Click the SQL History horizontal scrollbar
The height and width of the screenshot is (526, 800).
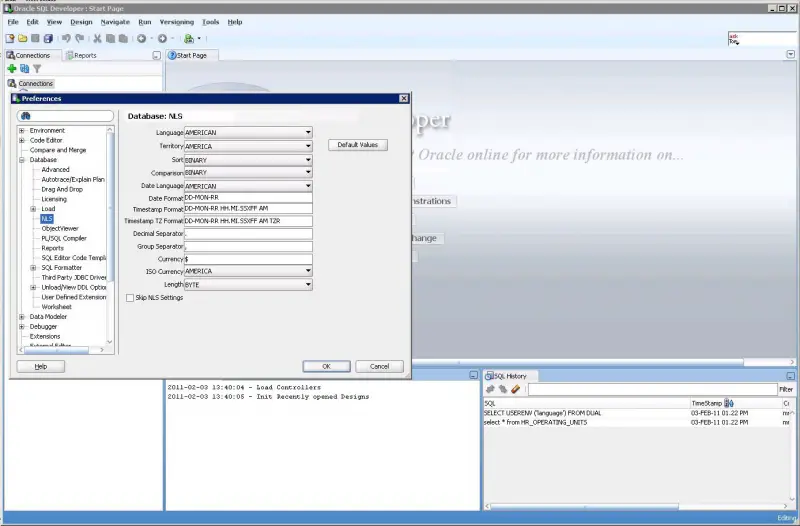pyautogui.click(x=584, y=507)
